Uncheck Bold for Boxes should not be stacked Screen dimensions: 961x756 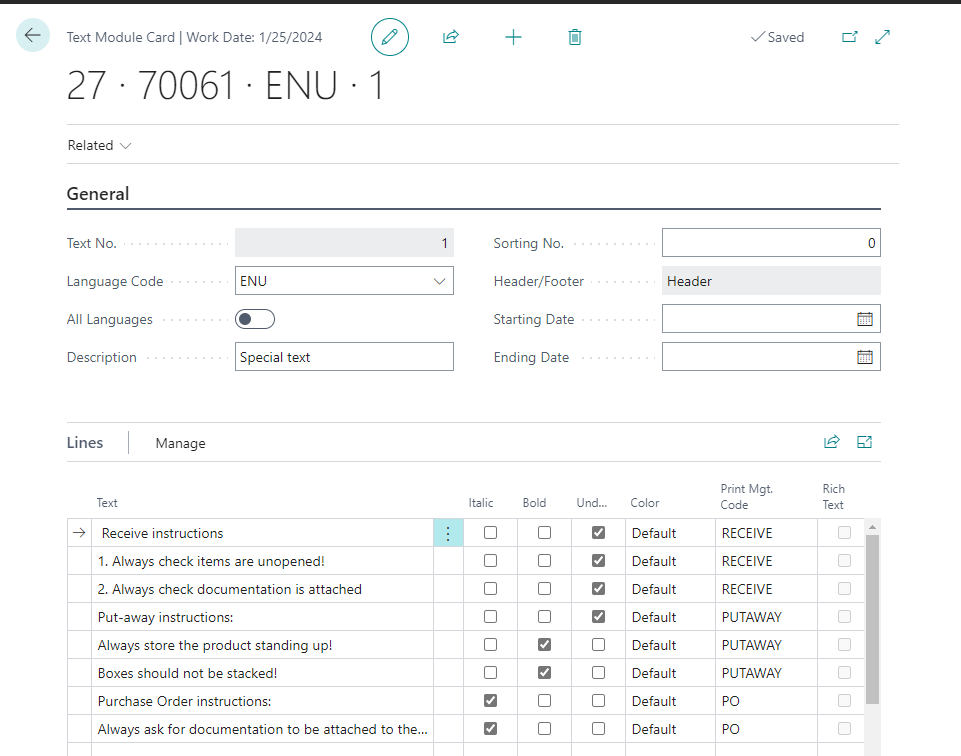[544, 673]
